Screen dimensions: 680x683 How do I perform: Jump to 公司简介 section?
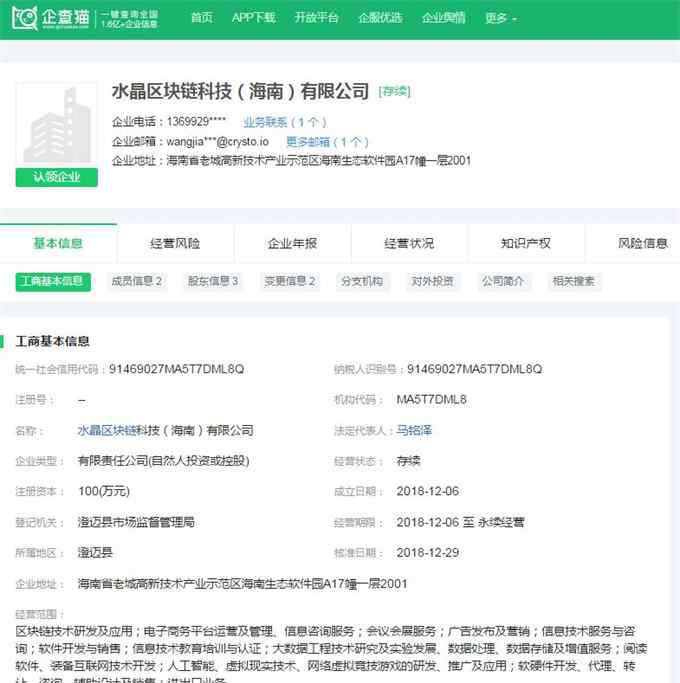point(503,281)
